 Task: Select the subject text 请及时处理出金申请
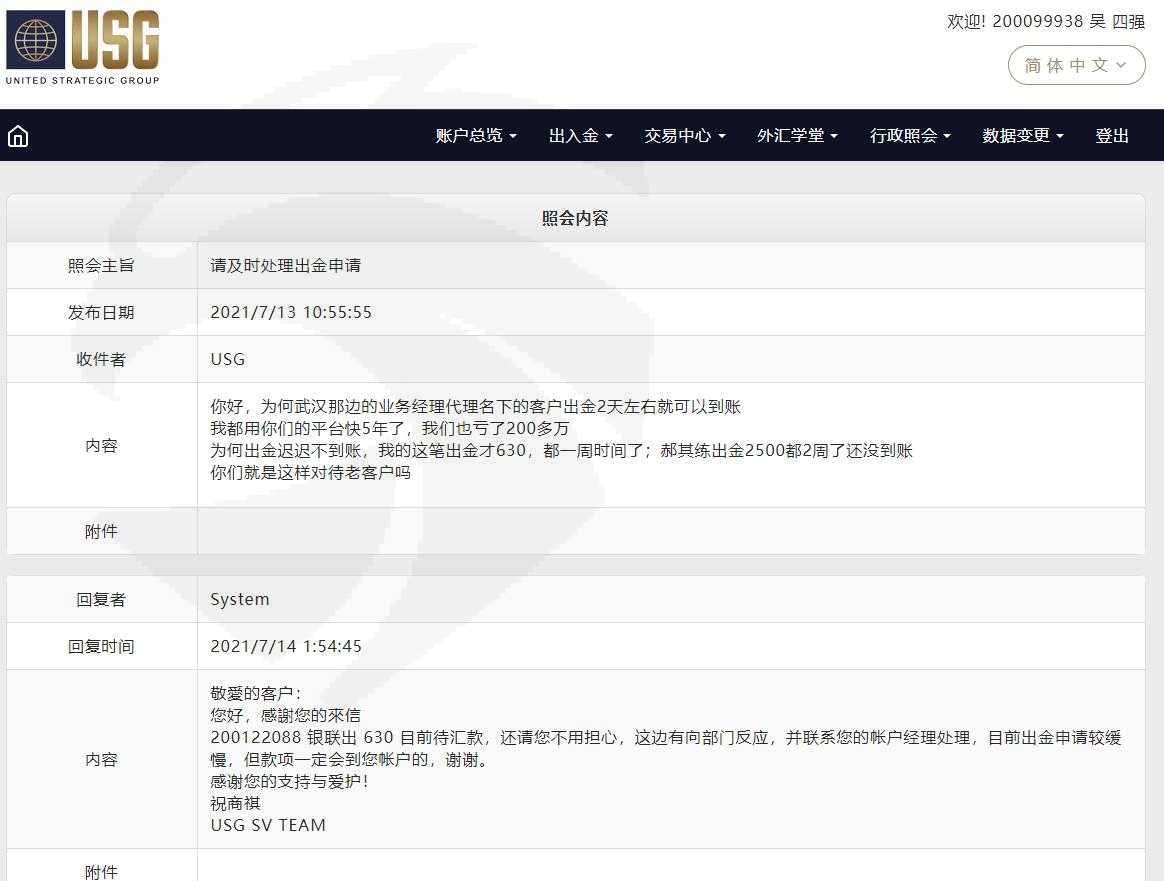coord(285,266)
